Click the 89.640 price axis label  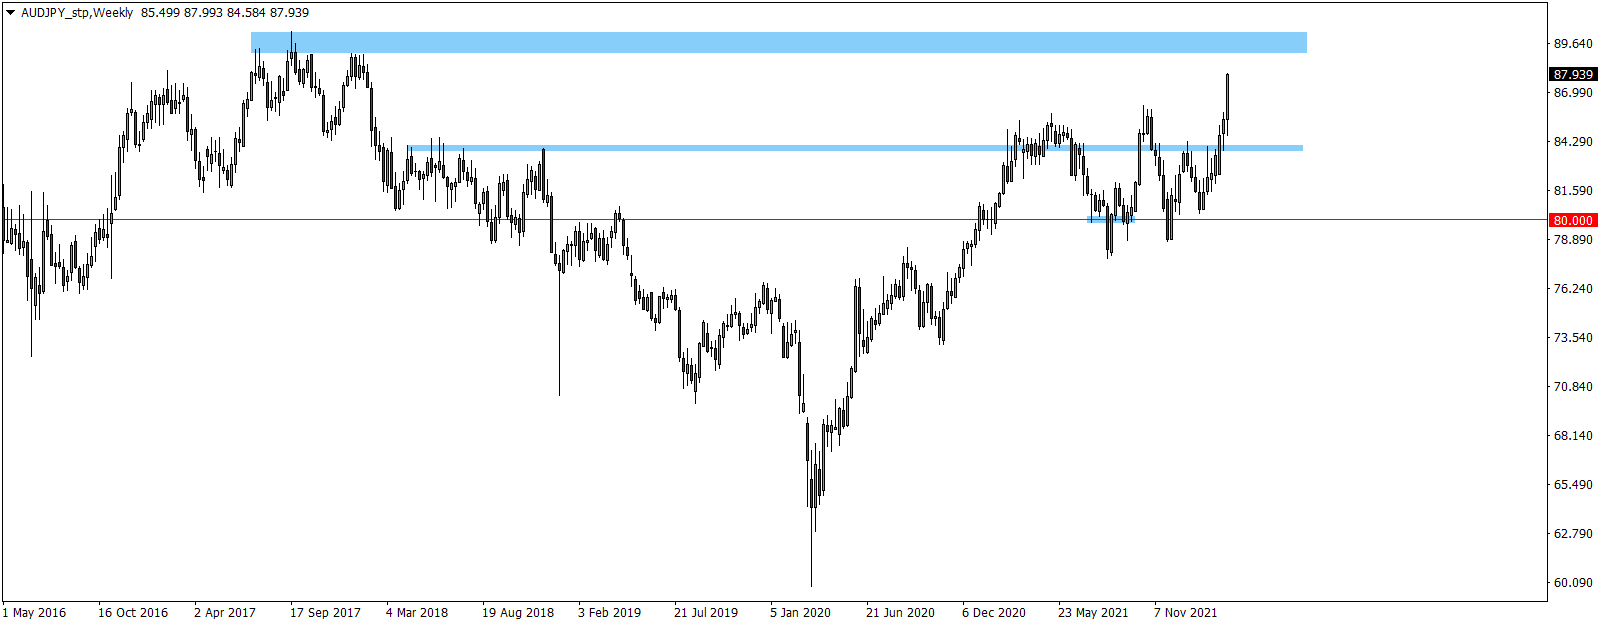[1572, 43]
